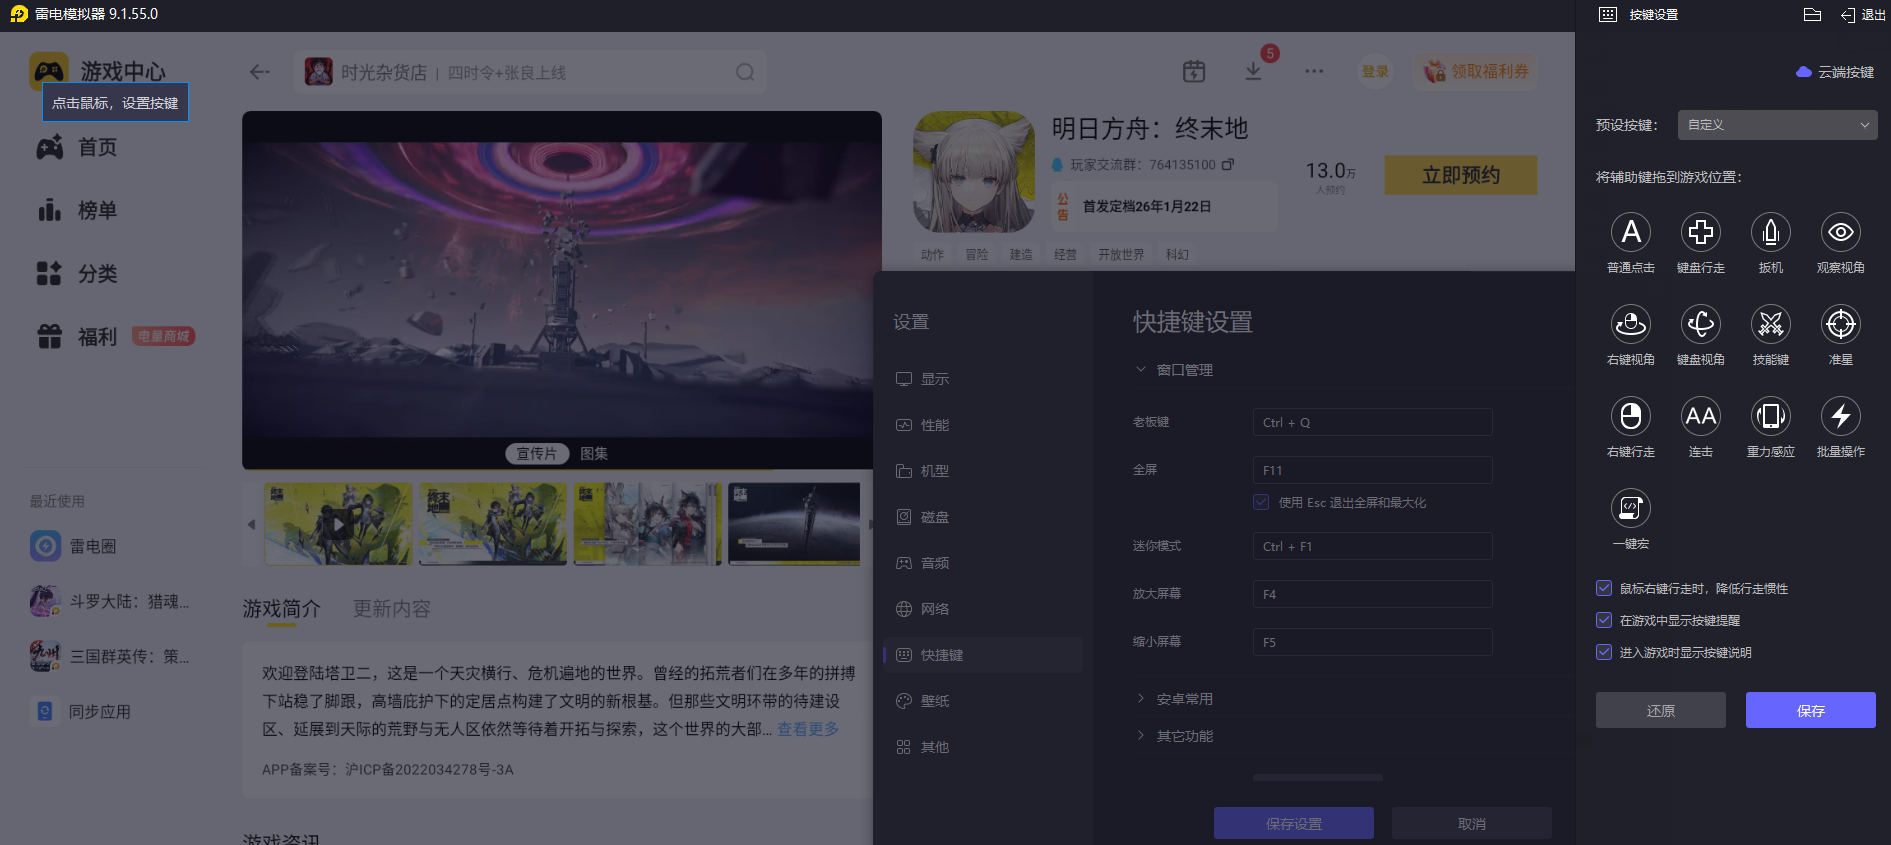Click the 放大屏幕 shortcut field F4
Screen dimensions: 1891x845
click(x=1373, y=594)
